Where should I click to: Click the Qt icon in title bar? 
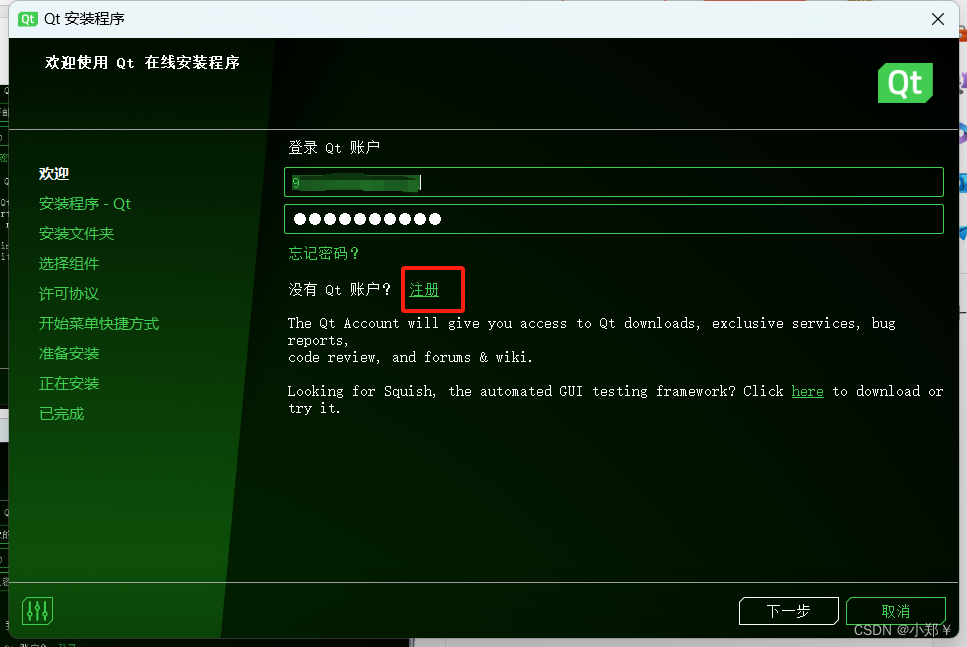tap(28, 19)
